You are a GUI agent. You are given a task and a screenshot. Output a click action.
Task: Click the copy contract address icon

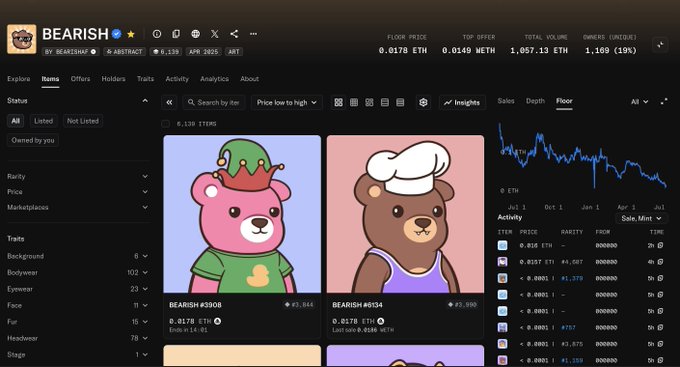pos(176,34)
